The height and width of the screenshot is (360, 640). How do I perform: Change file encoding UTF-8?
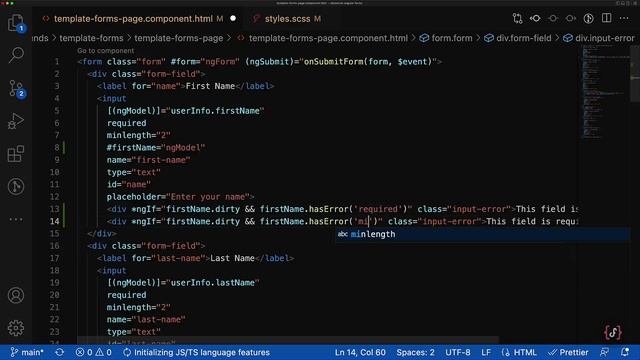[458, 352]
